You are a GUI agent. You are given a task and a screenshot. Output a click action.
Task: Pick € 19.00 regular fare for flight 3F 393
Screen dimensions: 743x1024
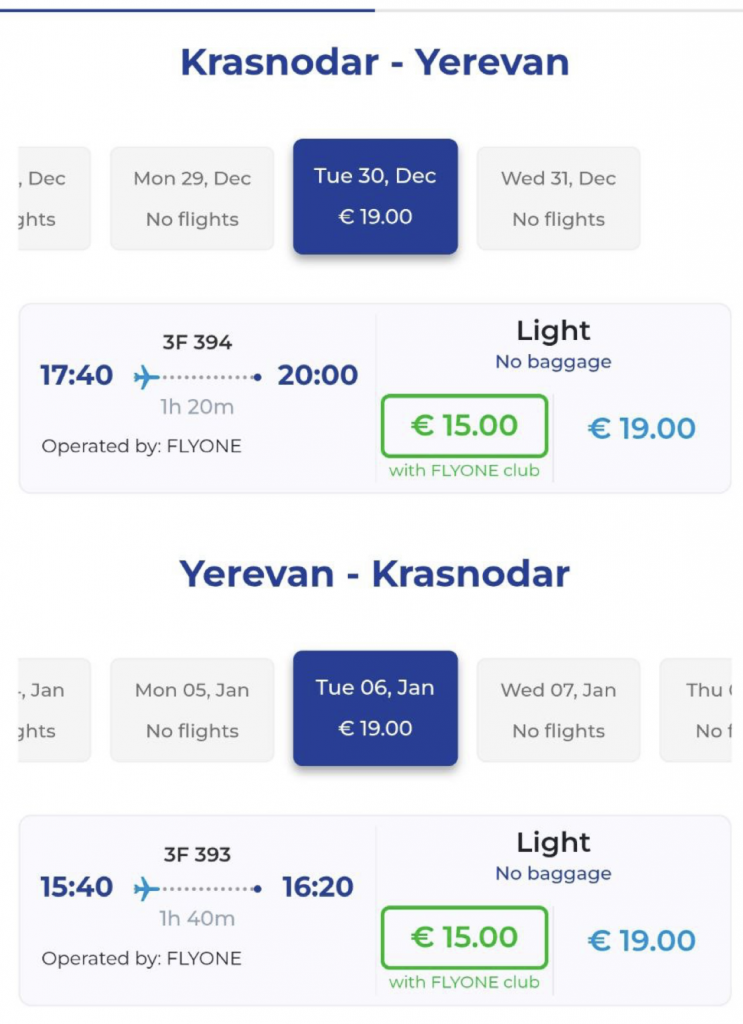(641, 941)
